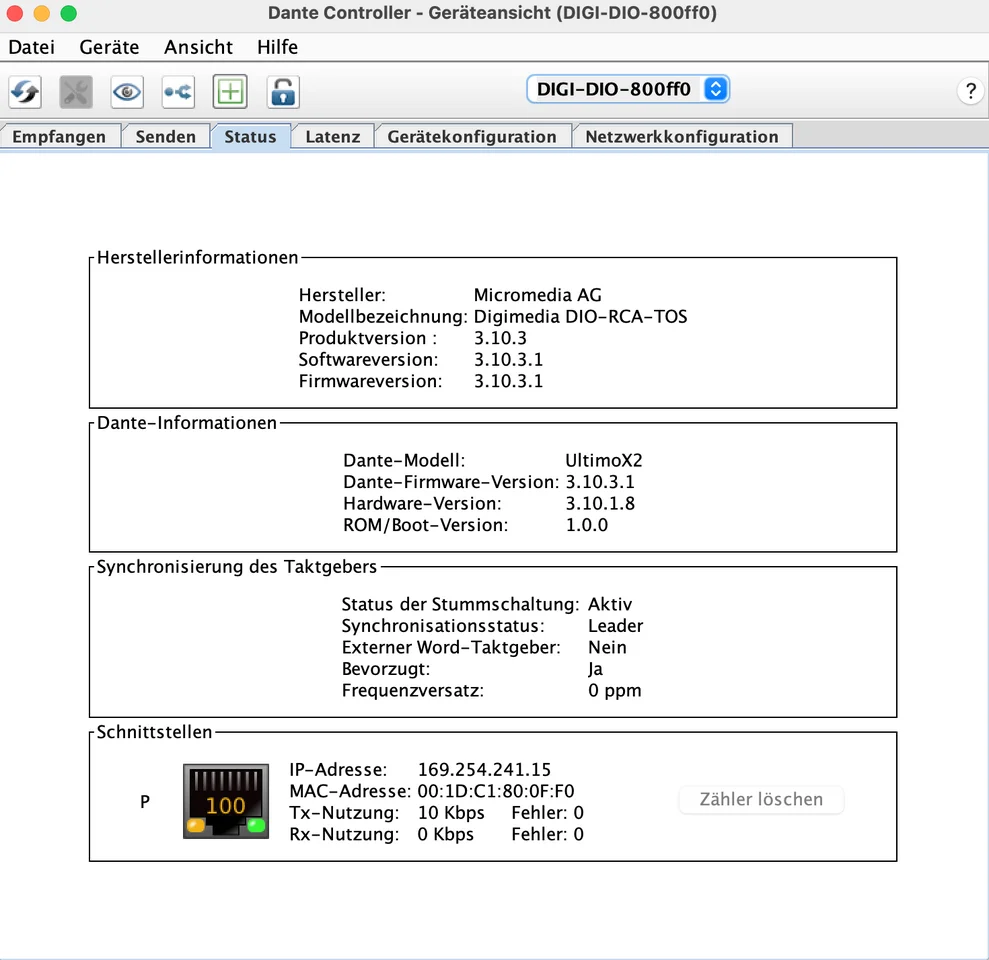This screenshot has width=989, height=960.
Task: Click the device selector stepper arrows
Action: pos(715,88)
